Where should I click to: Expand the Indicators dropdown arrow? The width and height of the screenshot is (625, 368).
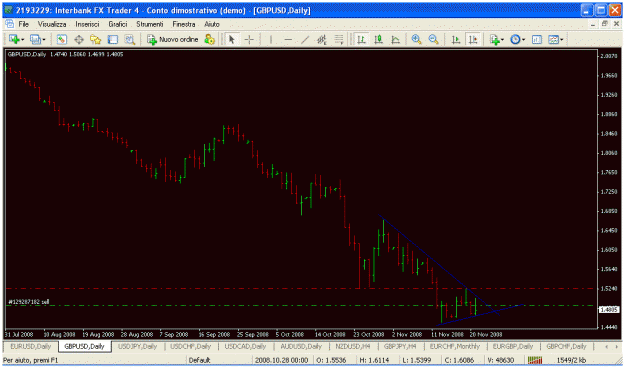coord(502,39)
